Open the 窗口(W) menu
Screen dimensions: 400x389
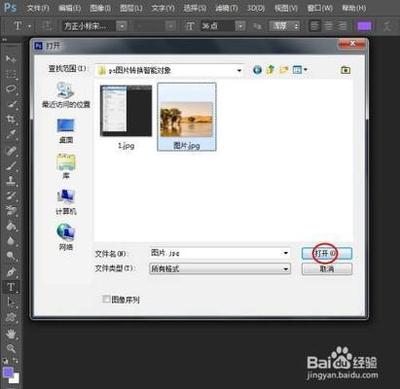pos(320,8)
